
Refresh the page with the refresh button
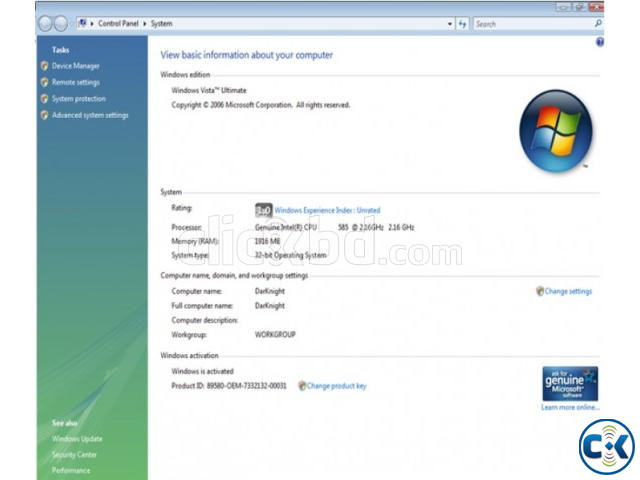[x=462, y=24]
